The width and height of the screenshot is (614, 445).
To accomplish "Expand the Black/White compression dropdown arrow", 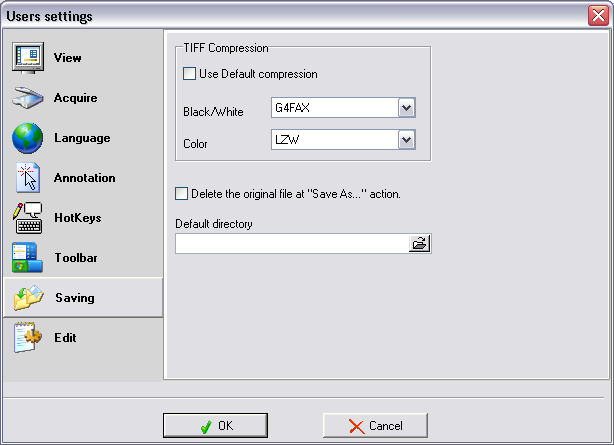I will coord(406,108).
